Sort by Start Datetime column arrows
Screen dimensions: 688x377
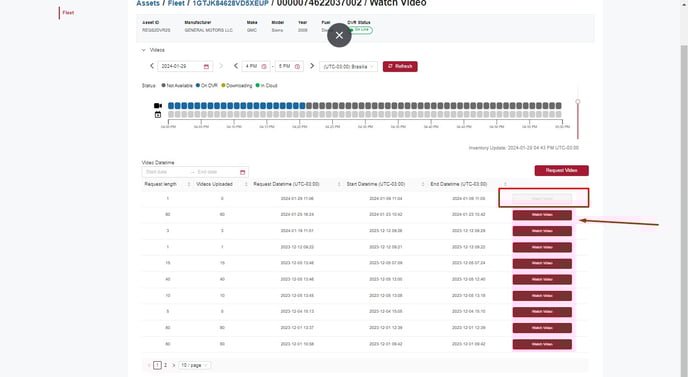[x=423, y=184]
